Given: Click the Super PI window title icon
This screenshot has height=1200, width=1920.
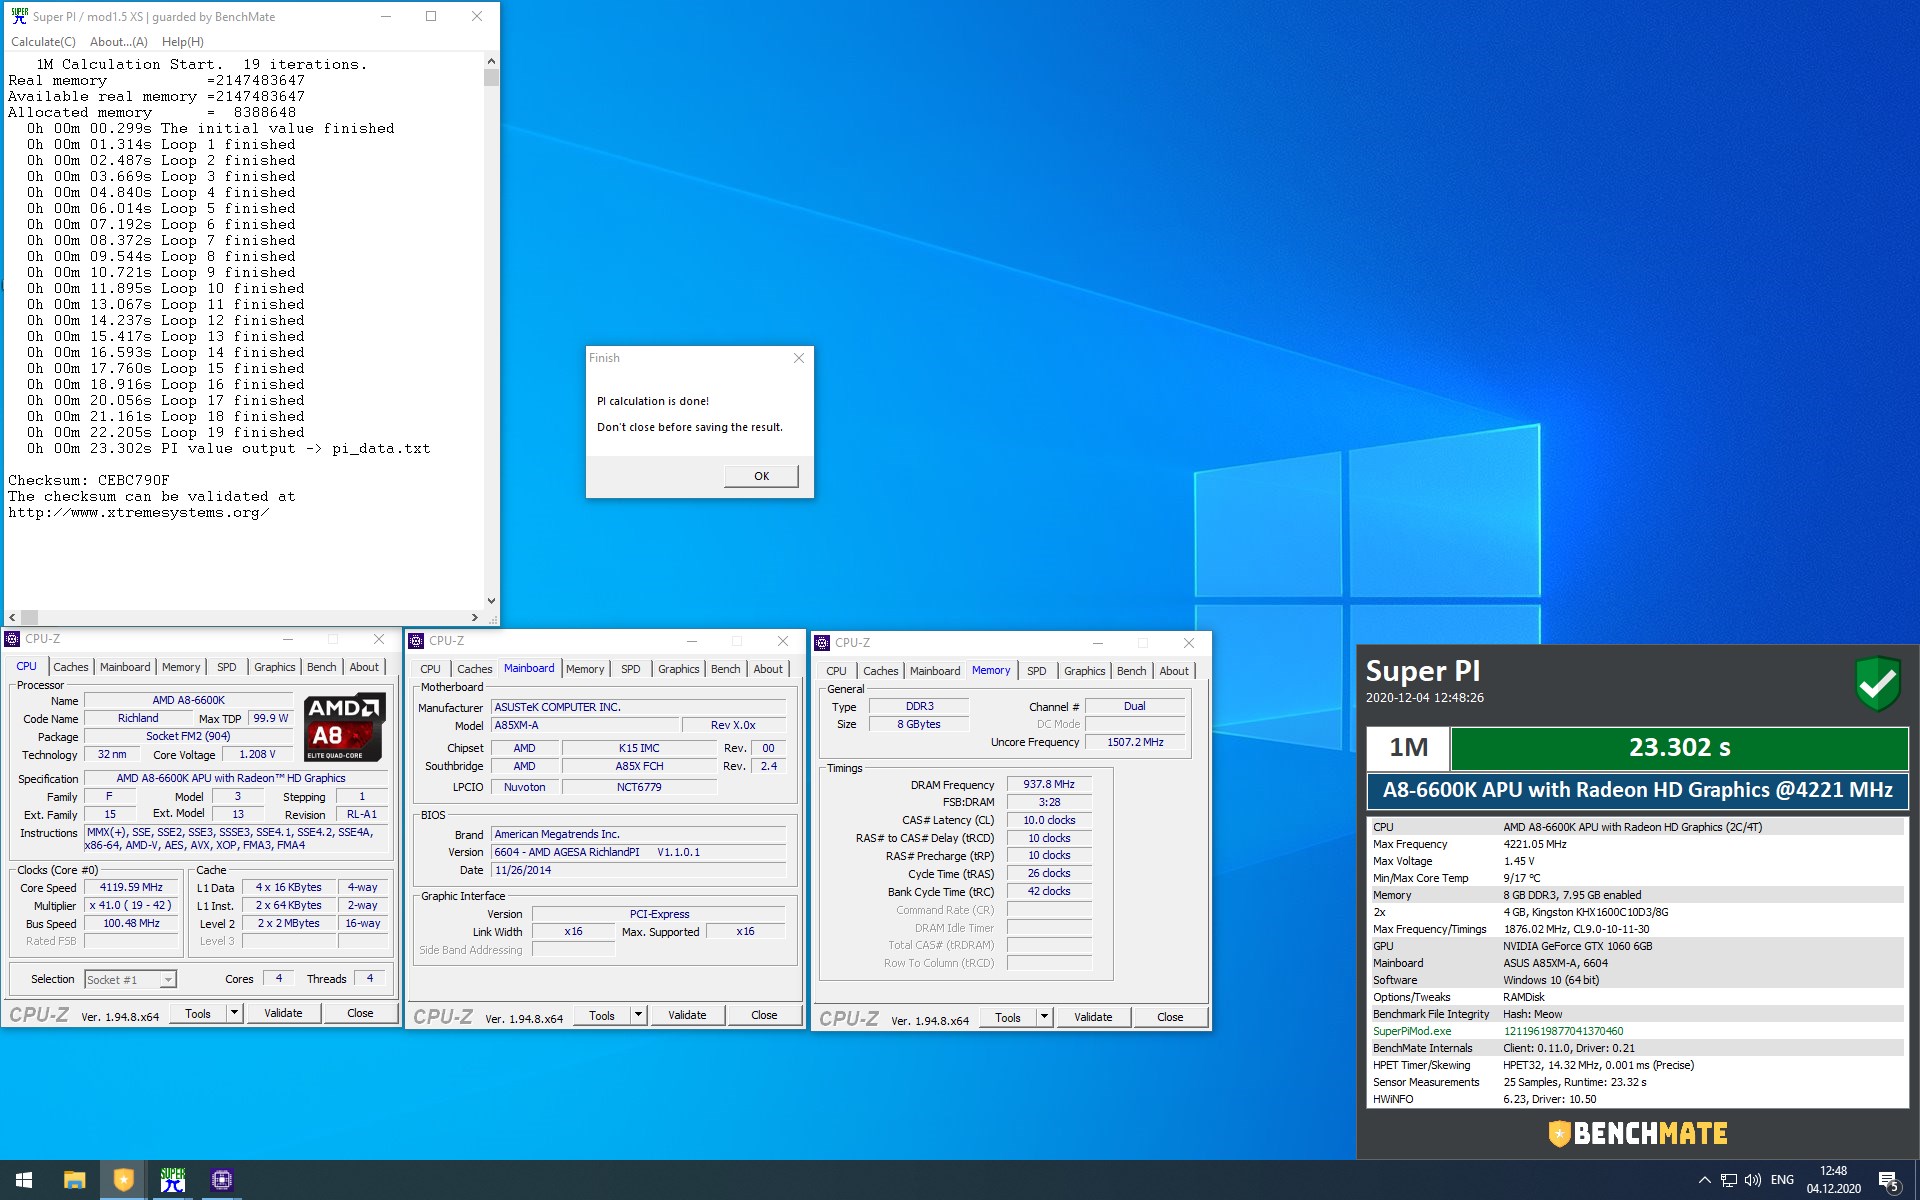Looking at the screenshot, I should pos(19,16).
